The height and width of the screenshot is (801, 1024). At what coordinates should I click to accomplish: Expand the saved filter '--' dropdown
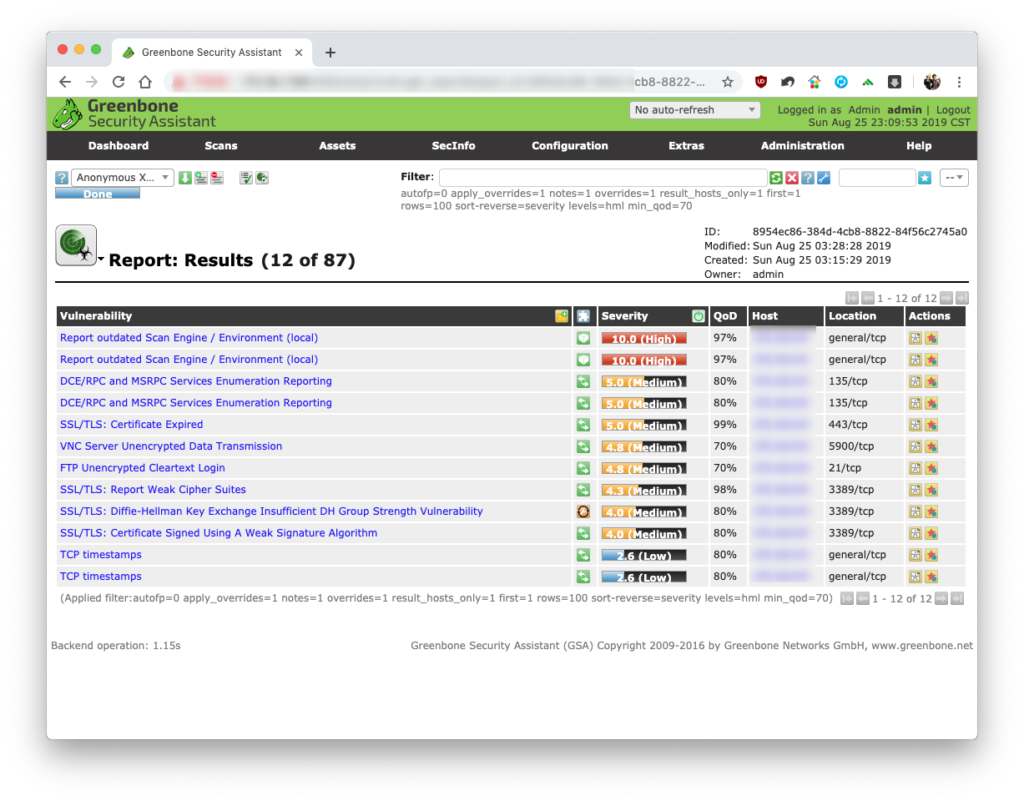click(953, 178)
